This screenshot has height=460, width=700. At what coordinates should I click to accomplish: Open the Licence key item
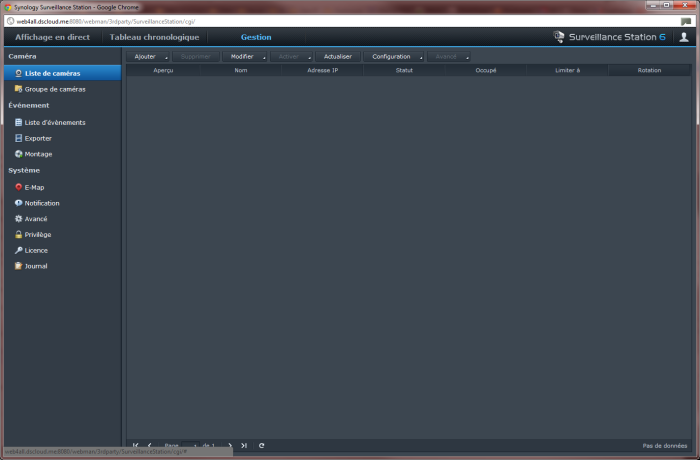35,250
